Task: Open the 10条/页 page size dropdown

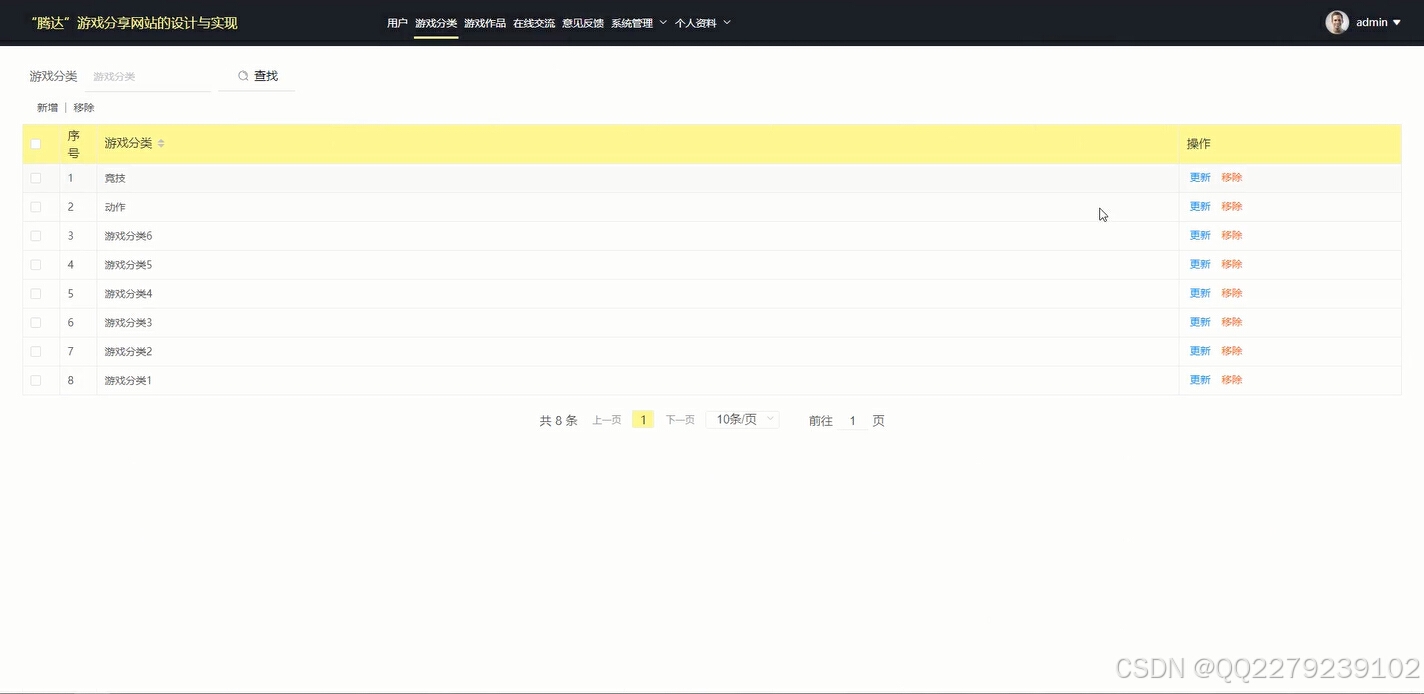Action: pos(742,419)
